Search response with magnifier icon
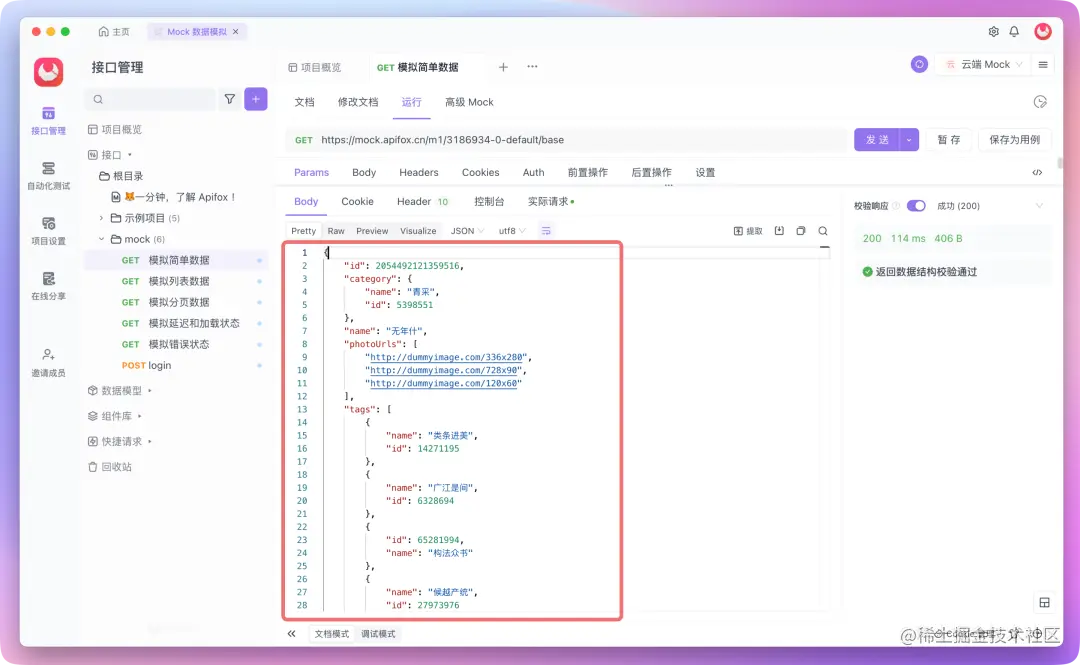Viewport: 1080px width, 665px height. click(x=822, y=231)
